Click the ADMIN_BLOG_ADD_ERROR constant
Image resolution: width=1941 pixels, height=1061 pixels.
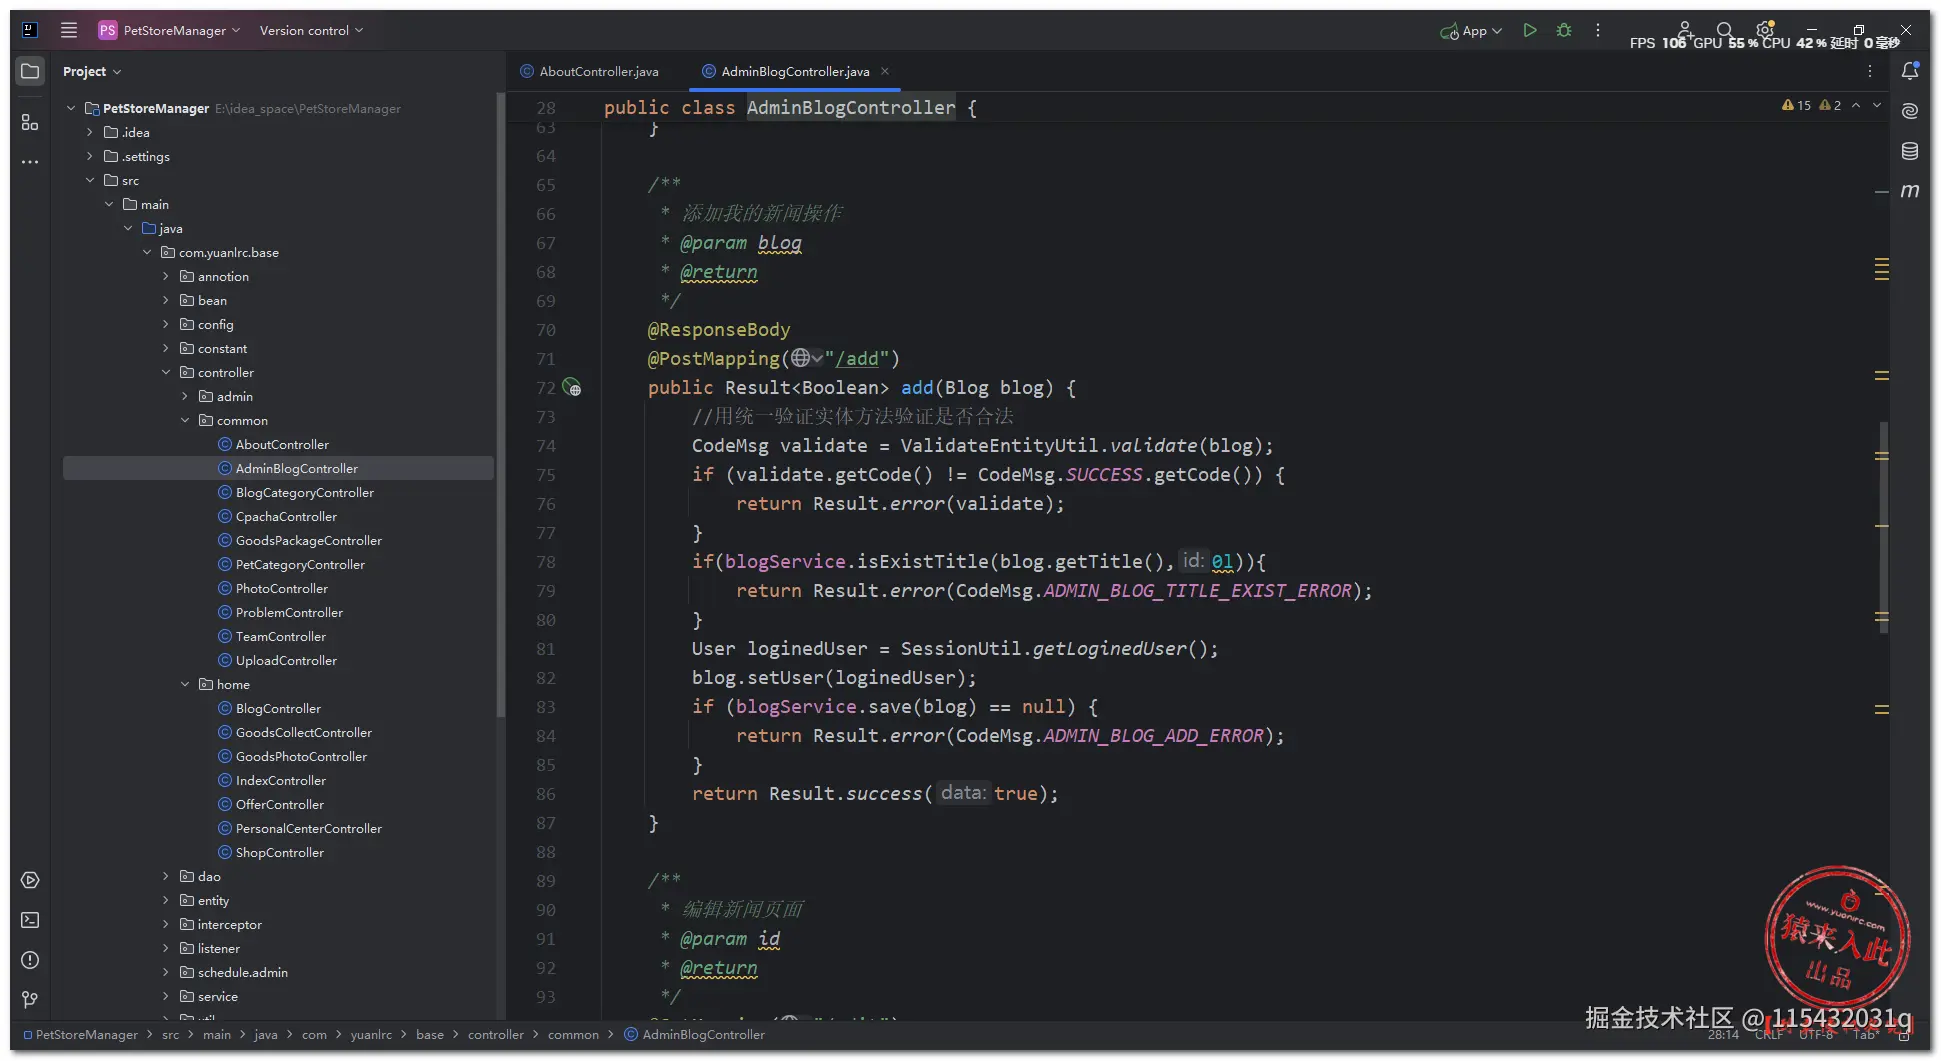(x=1153, y=735)
